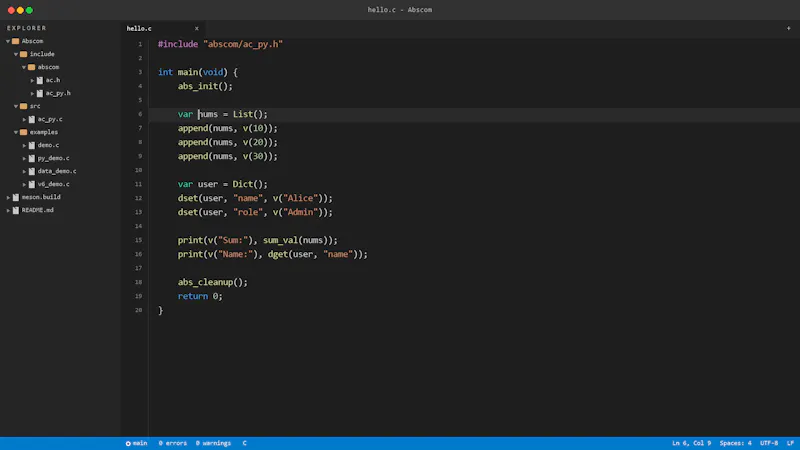Change the C language mode

(x=244, y=443)
